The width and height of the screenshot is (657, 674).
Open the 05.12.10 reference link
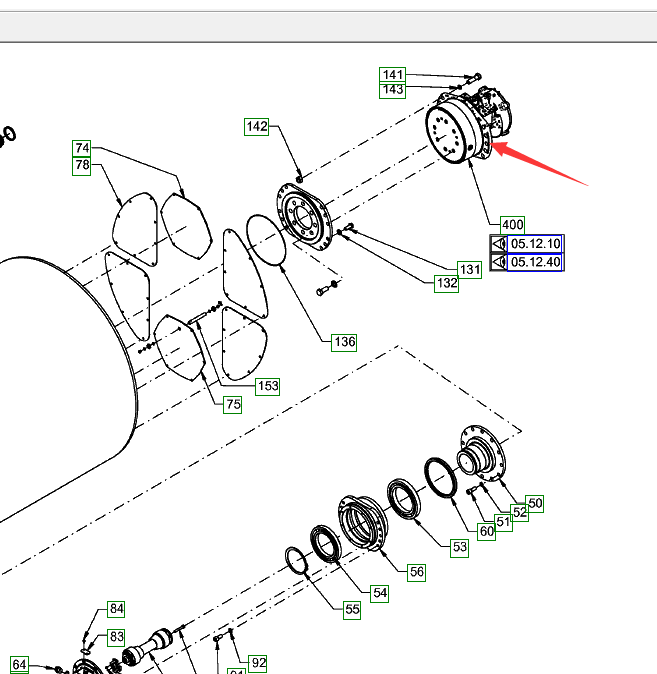(536, 244)
